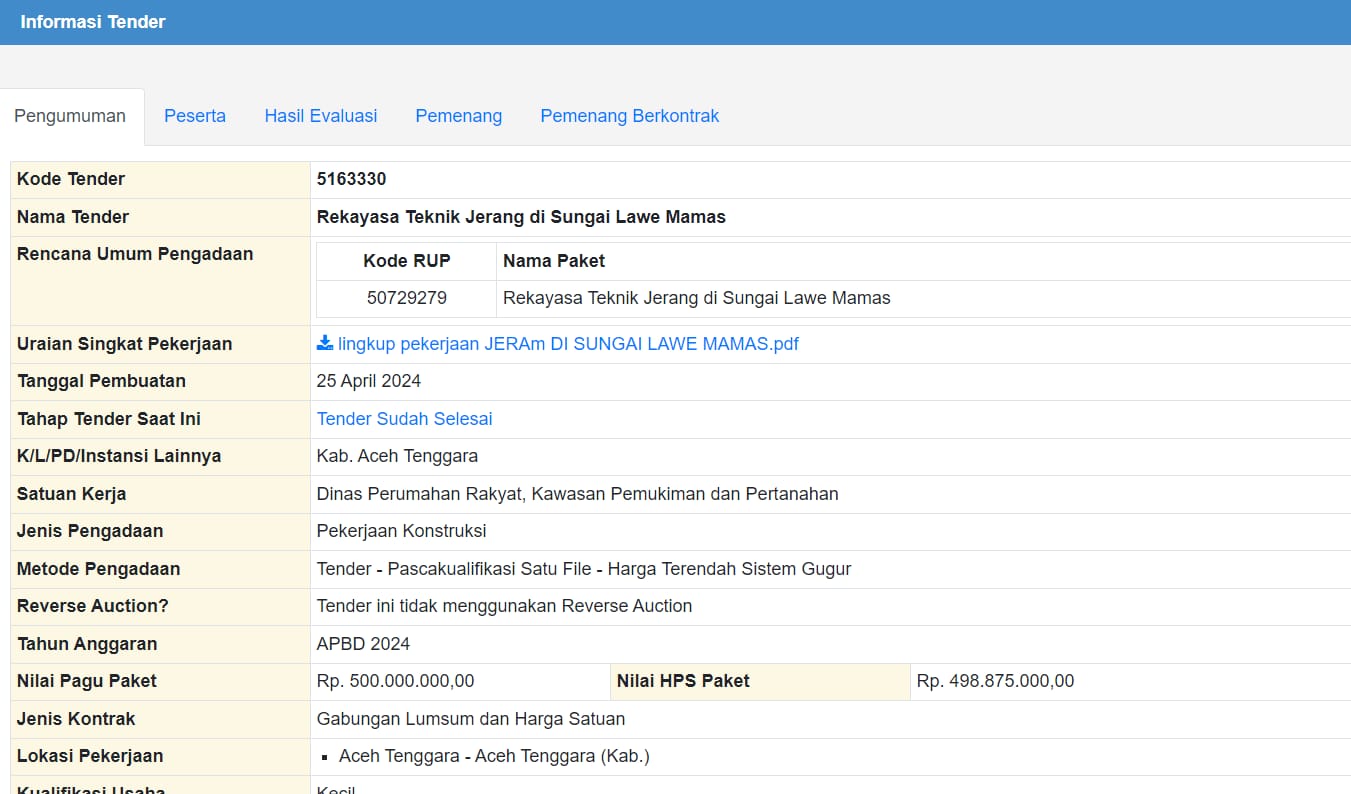Click the Rencana Umum Pengadaan label
The width and height of the screenshot is (1351, 794).
135,254
